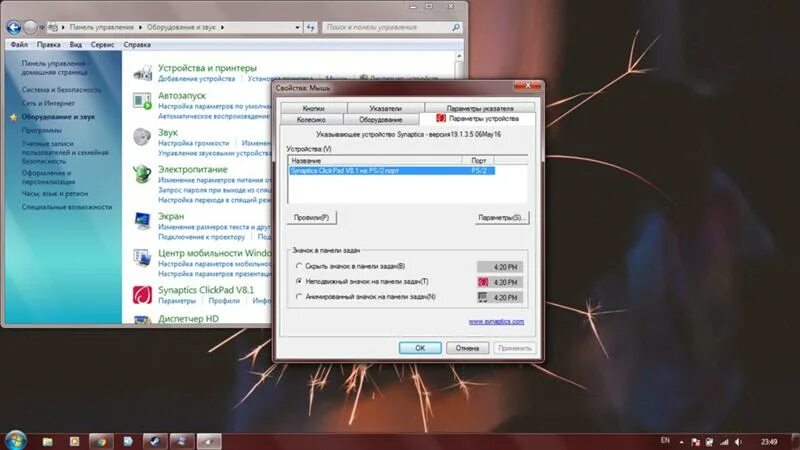Open Специальные возможности sidebar link
Screen dimensions: 800x450
click(67, 207)
